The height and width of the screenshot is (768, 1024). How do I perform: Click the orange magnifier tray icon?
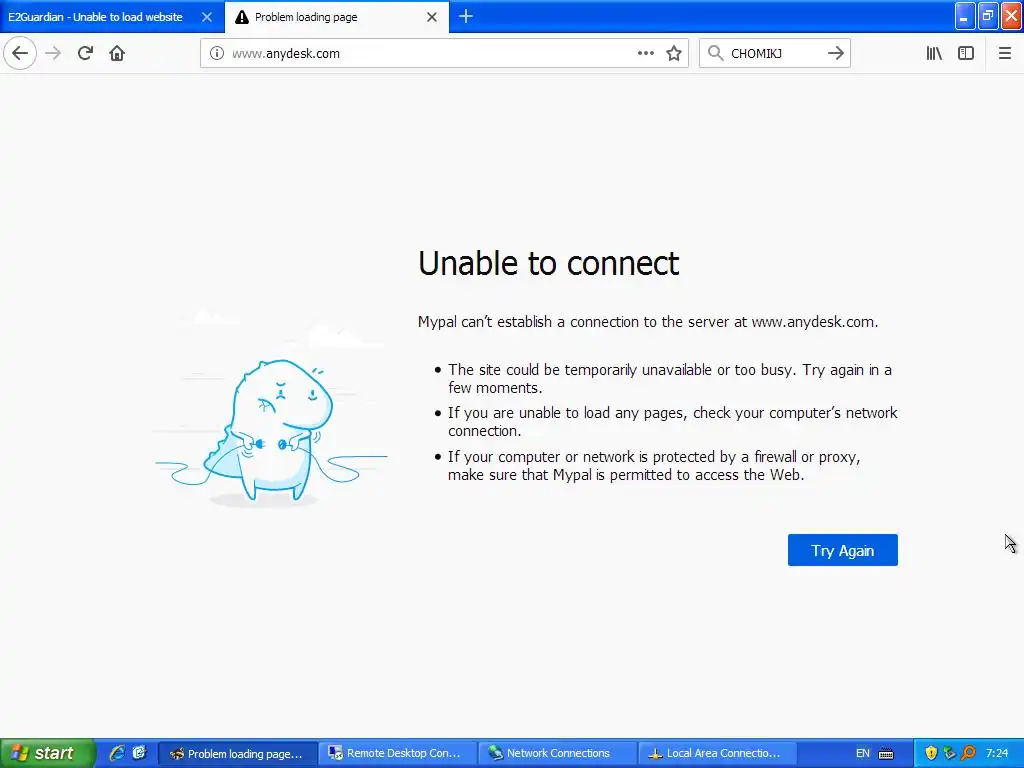[968, 753]
